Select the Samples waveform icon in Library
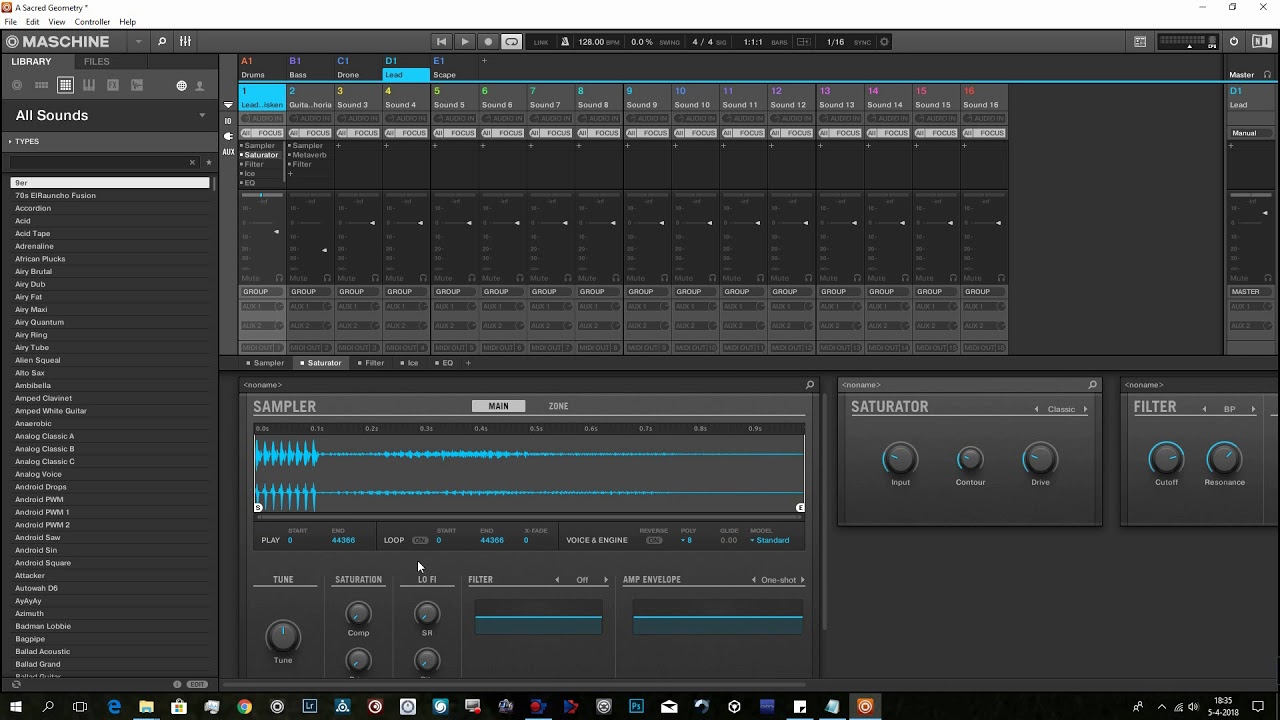1280x720 pixels. [137, 86]
